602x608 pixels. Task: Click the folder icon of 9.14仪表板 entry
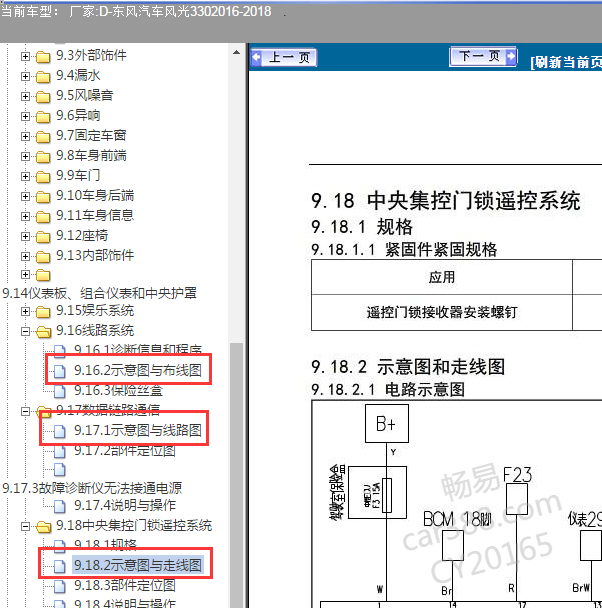pyautogui.click(x=43, y=275)
